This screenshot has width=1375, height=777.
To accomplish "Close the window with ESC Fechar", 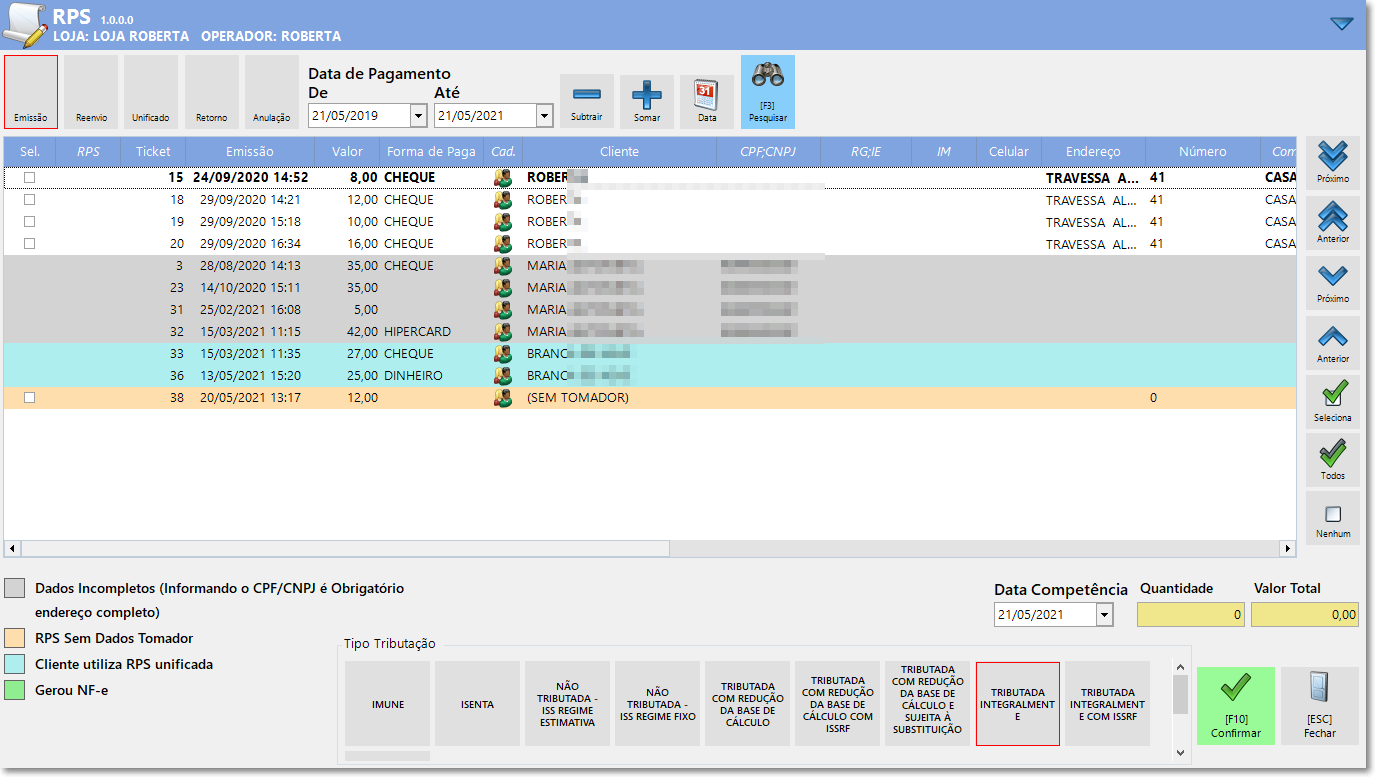I will coord(1320,706).
